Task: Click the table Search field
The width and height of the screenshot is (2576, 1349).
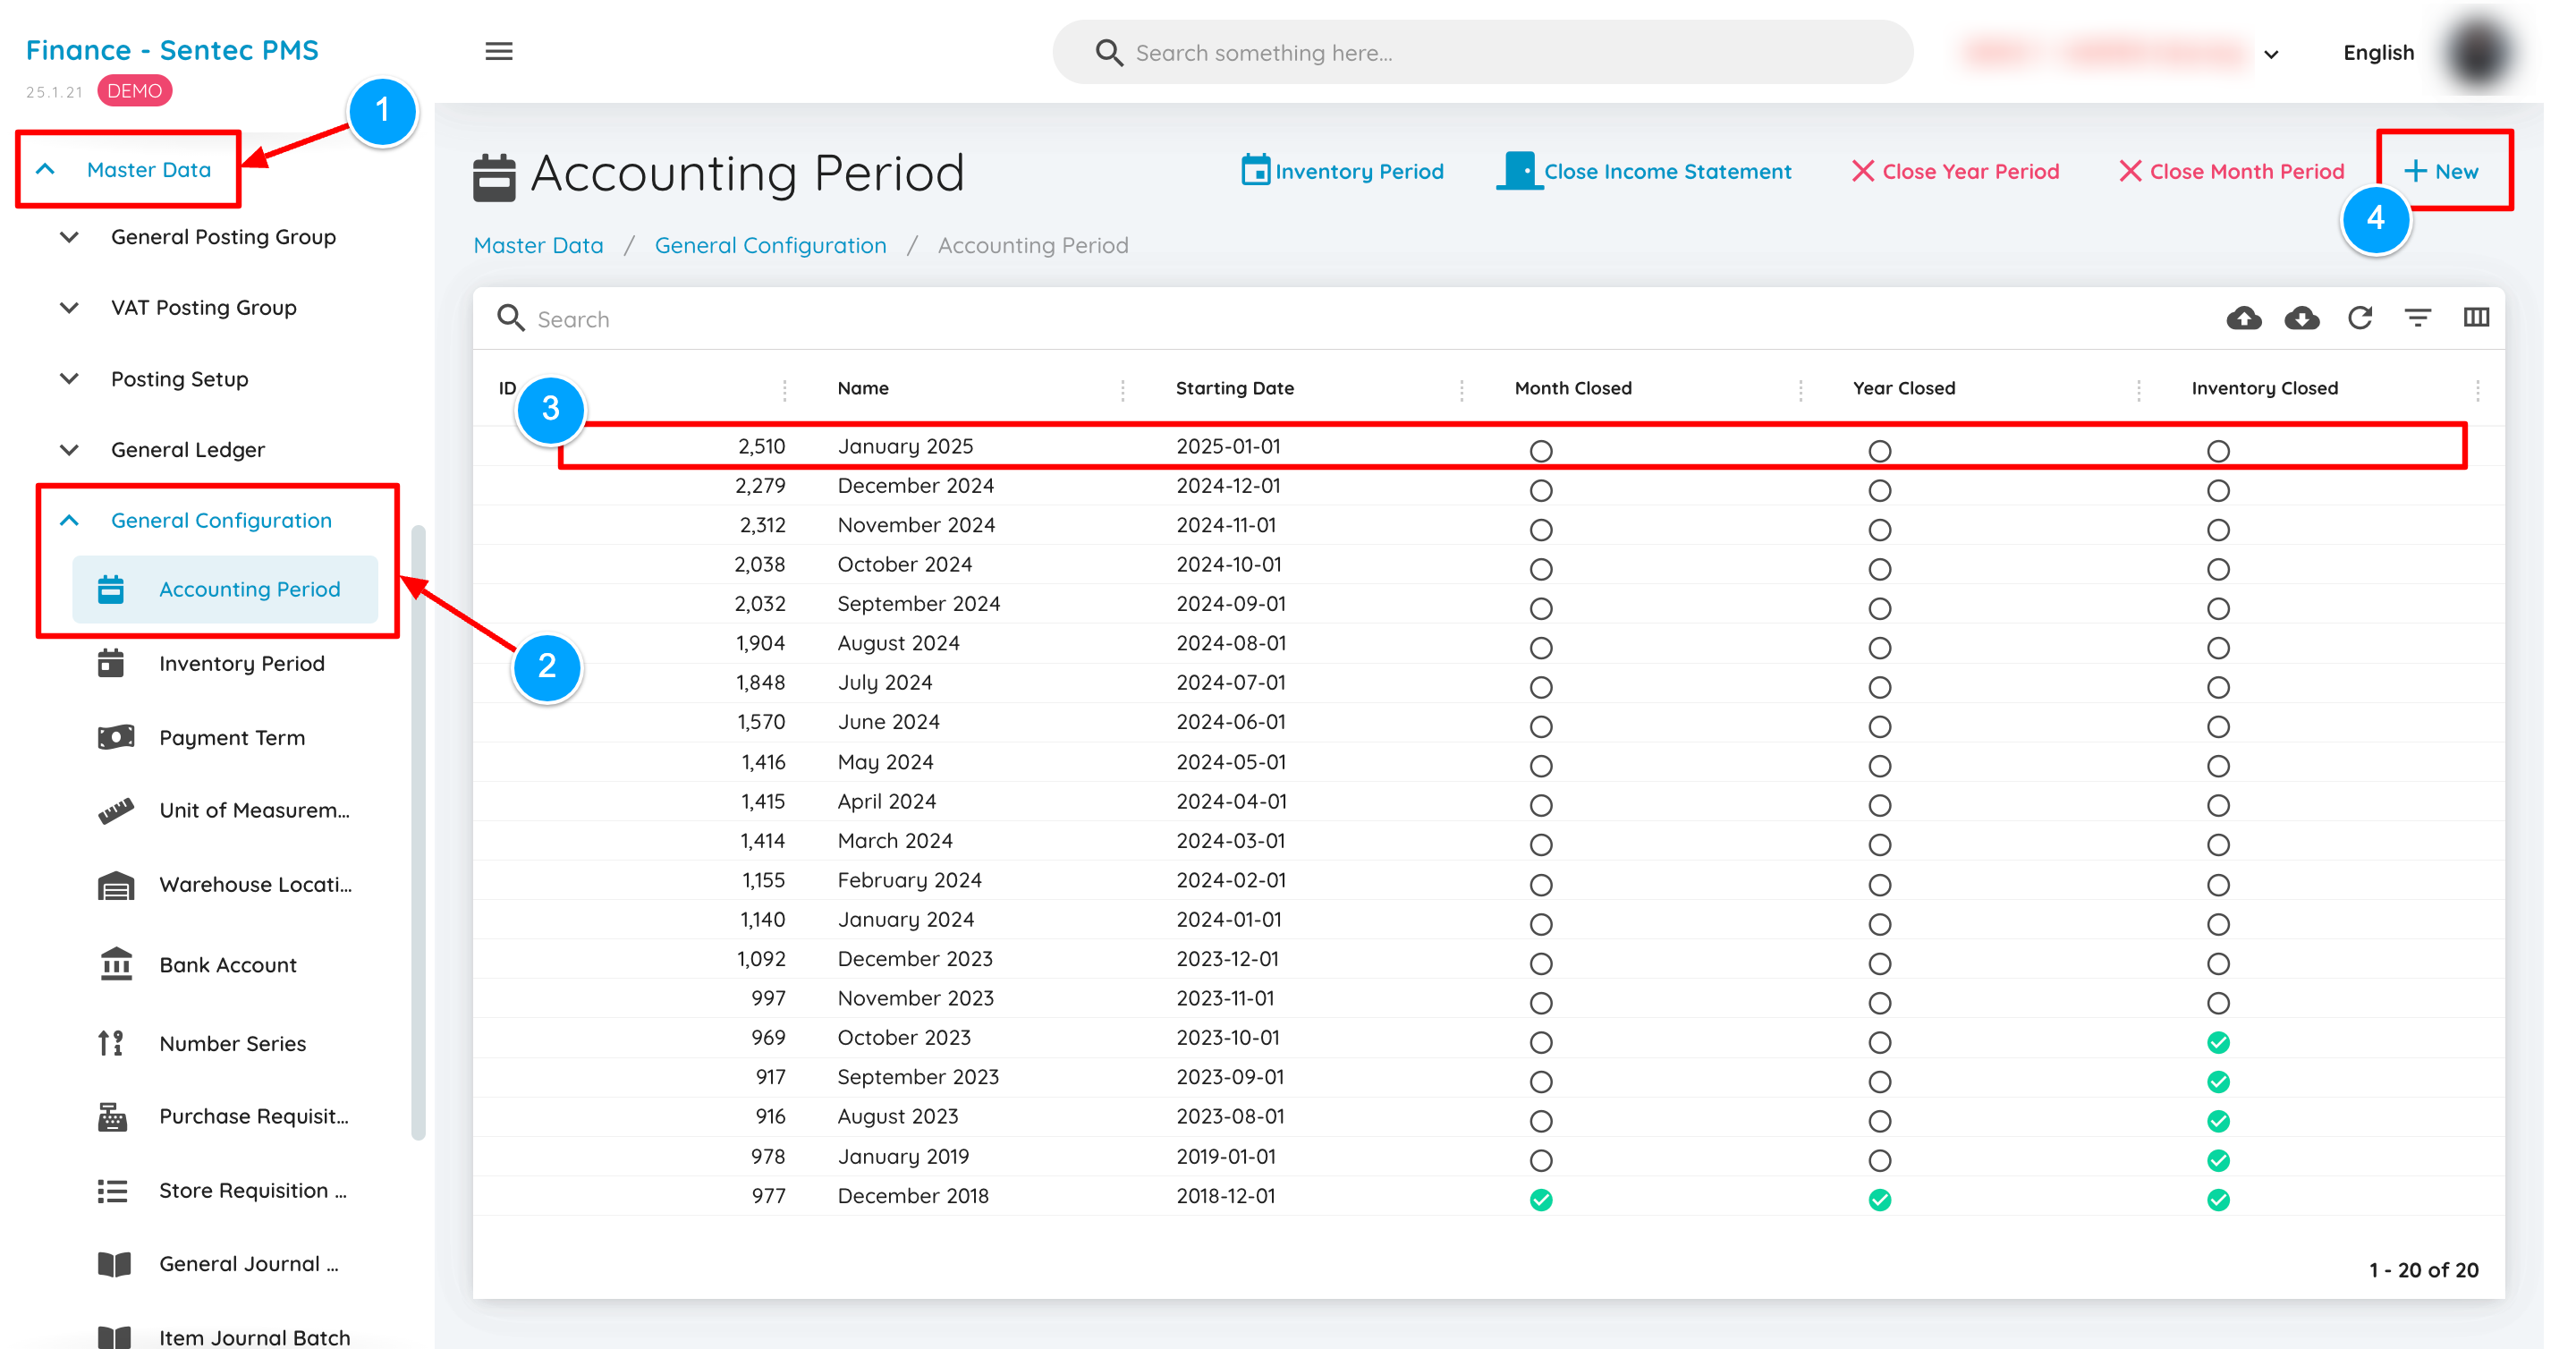Action: point(1340,319)
